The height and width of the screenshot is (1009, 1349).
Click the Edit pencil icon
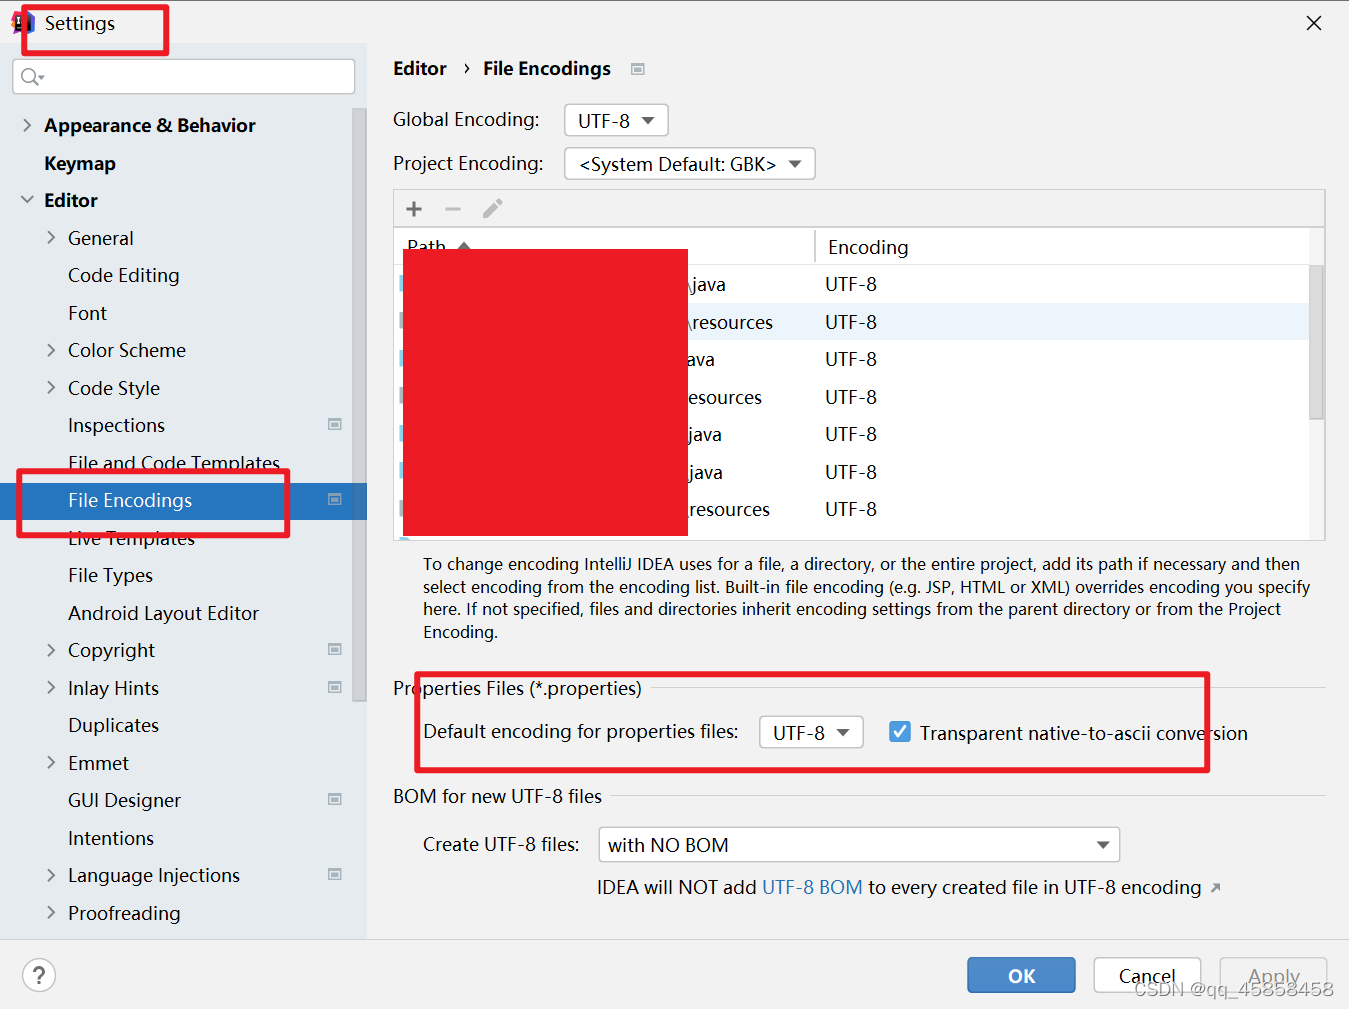(x=492, y=208)
